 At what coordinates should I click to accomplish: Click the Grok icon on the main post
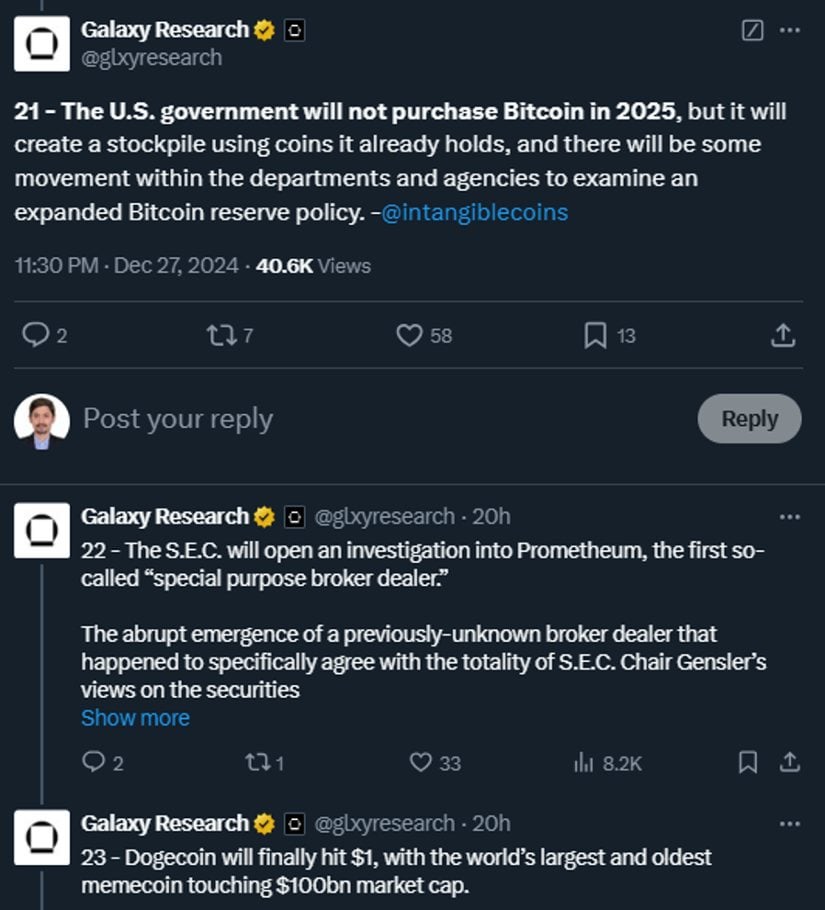(x=752, y=30)
